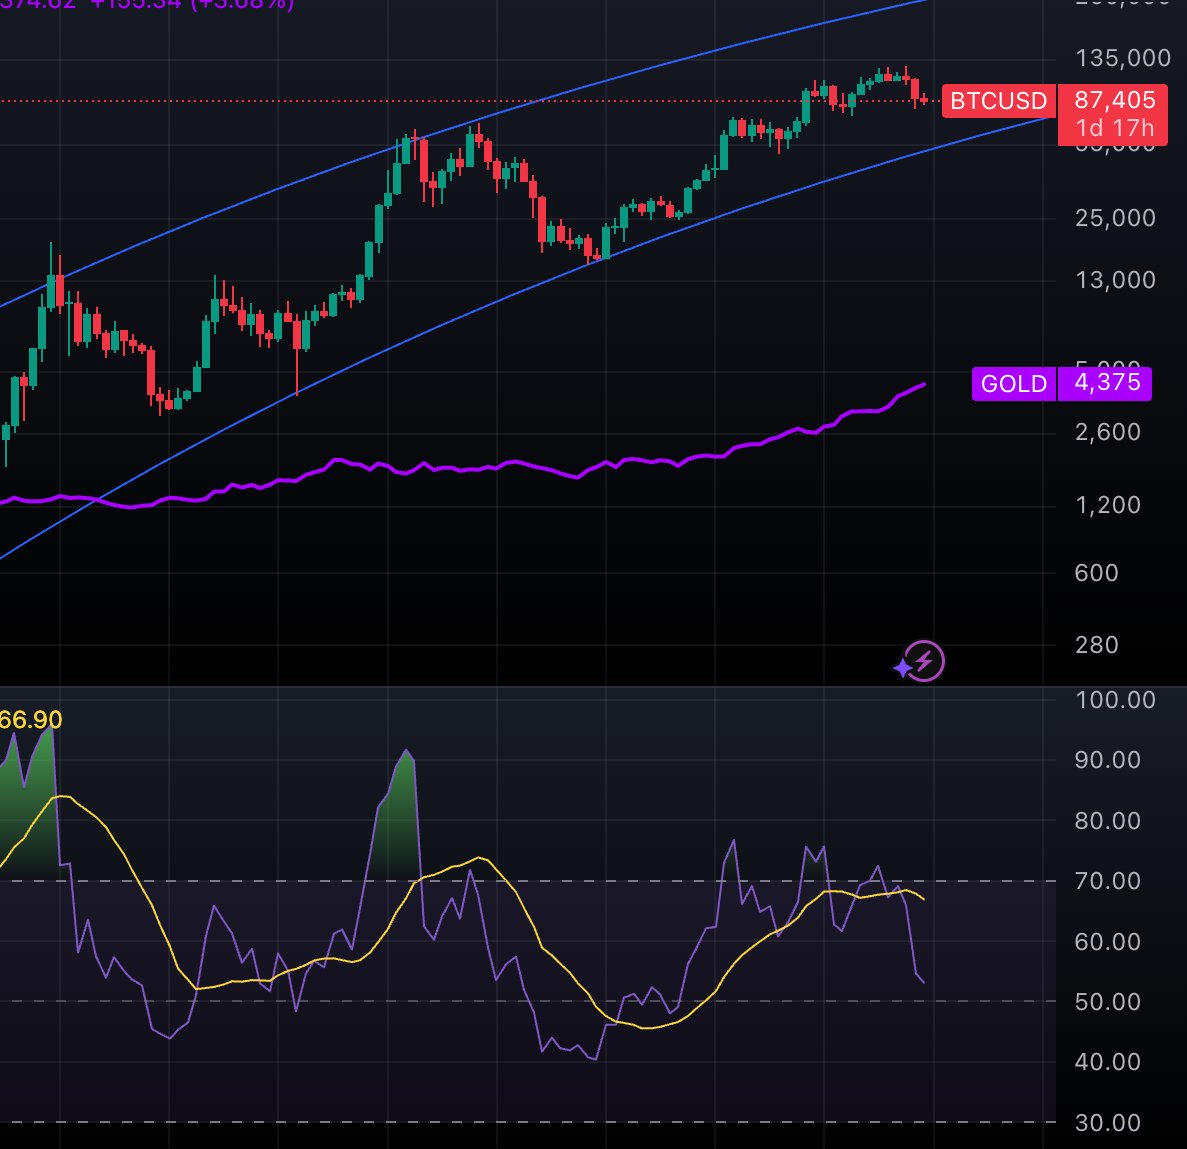Screen dimensions: 1187x1149
Task: Click the 66.90 RSI indicator value
Action: [30, 719]
